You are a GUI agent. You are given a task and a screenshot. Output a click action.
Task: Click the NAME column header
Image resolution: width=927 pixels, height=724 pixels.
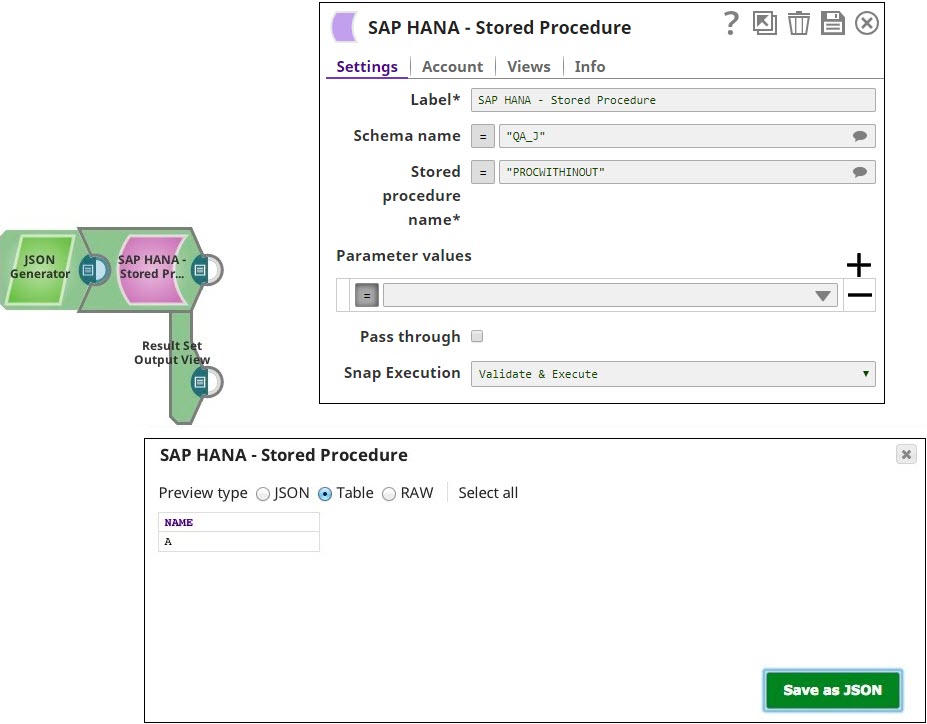click(239, 522)
